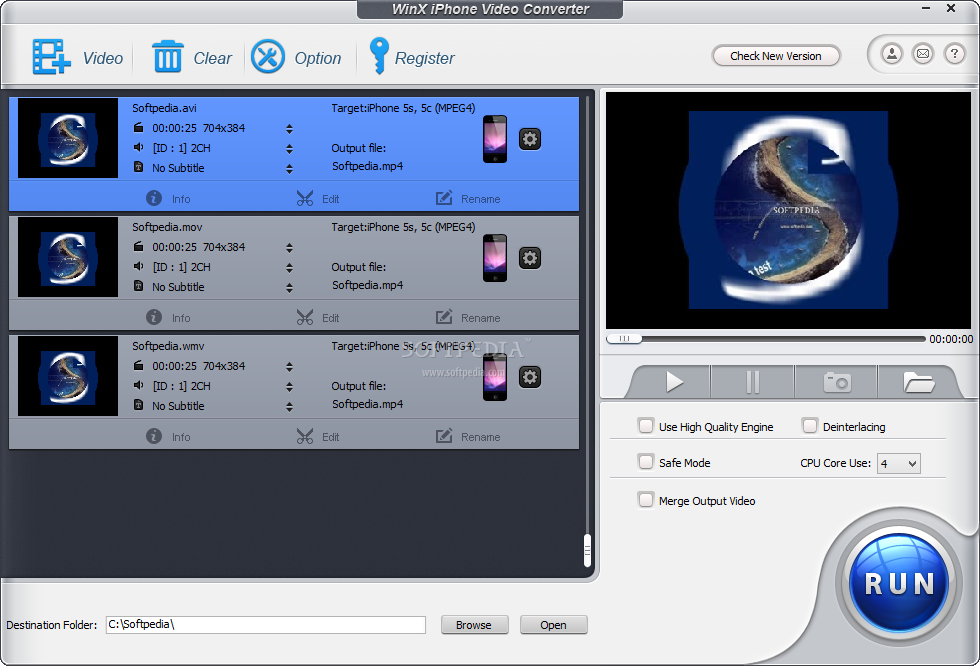The image size is (980, 666).
Task: Change audio track stepper for Softpedia.wmv
Action: (289, 387)
